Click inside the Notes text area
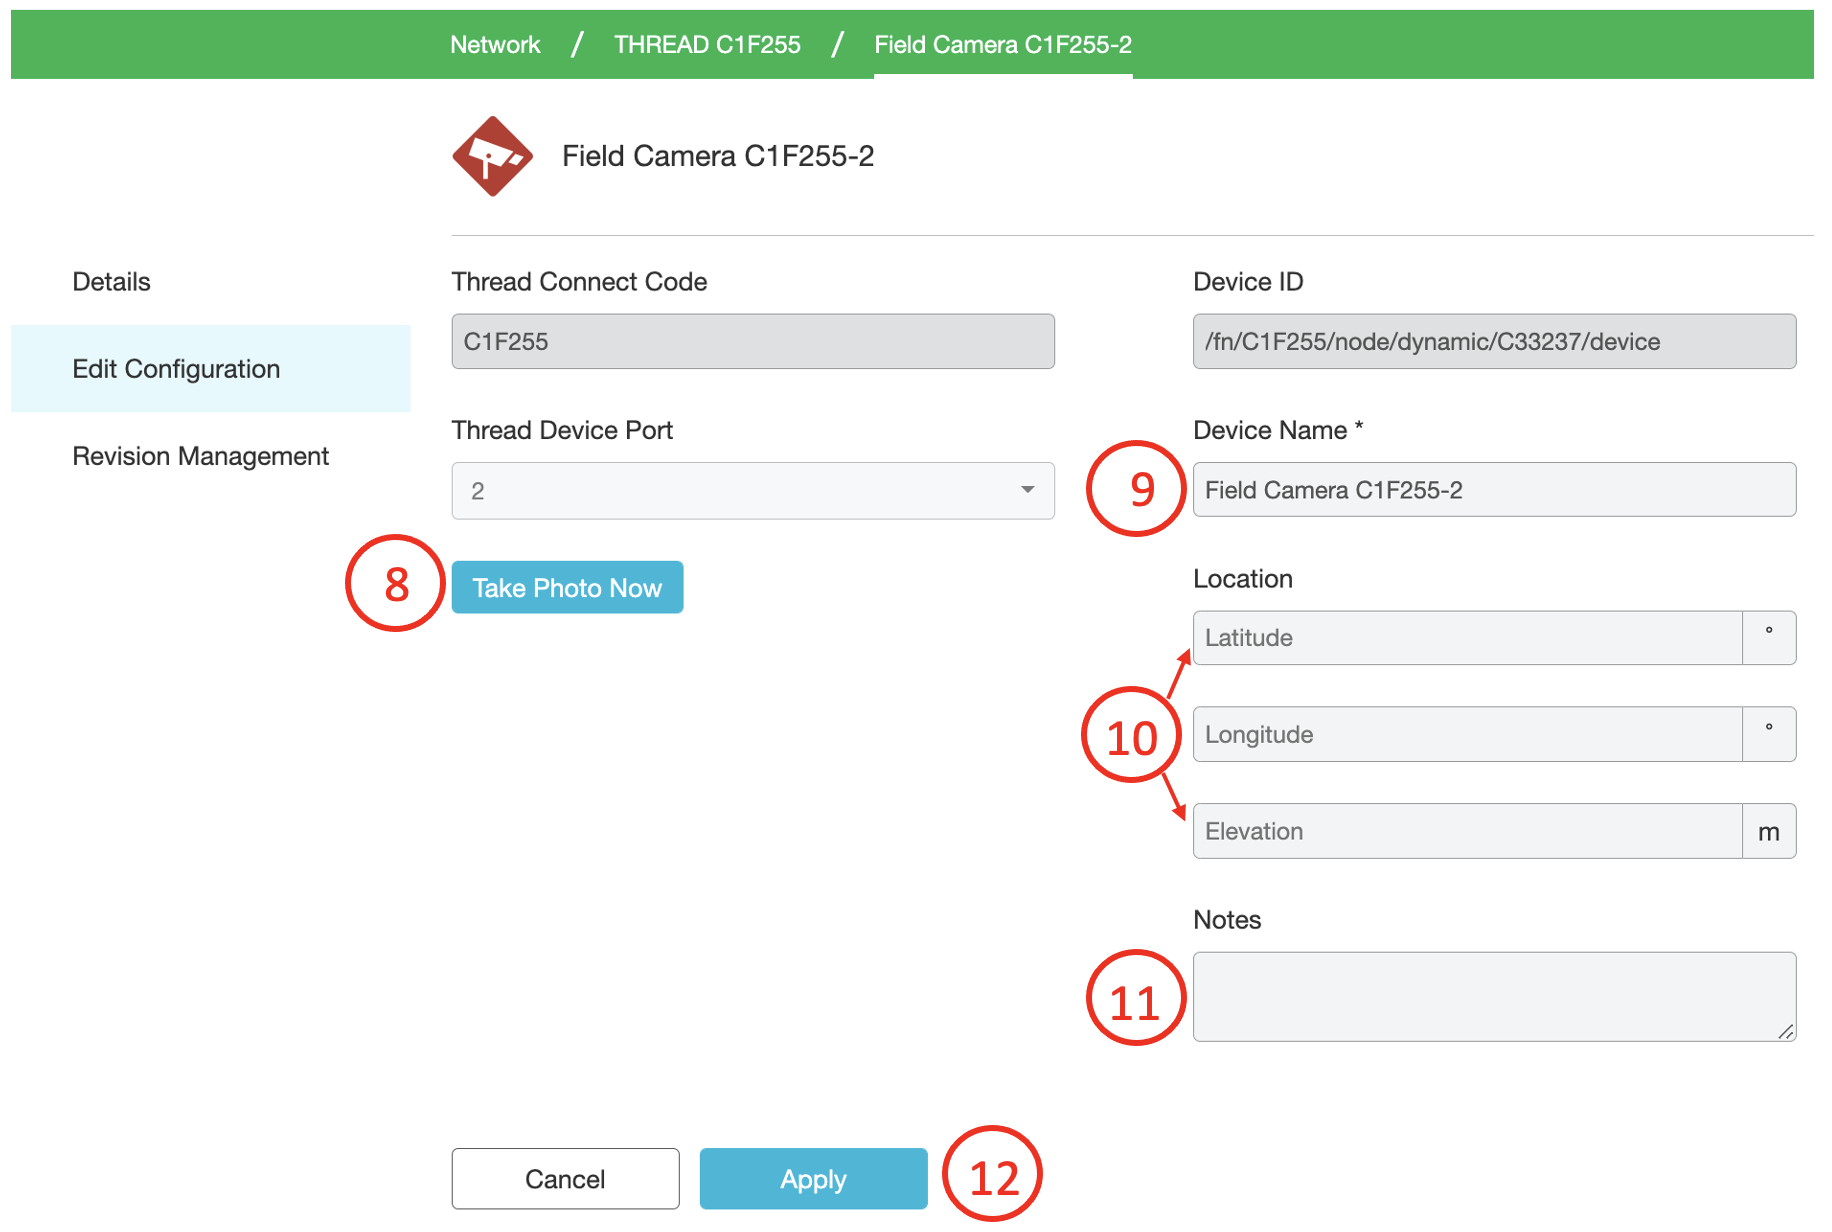 pyautogui.click(x=1494, y=996)
